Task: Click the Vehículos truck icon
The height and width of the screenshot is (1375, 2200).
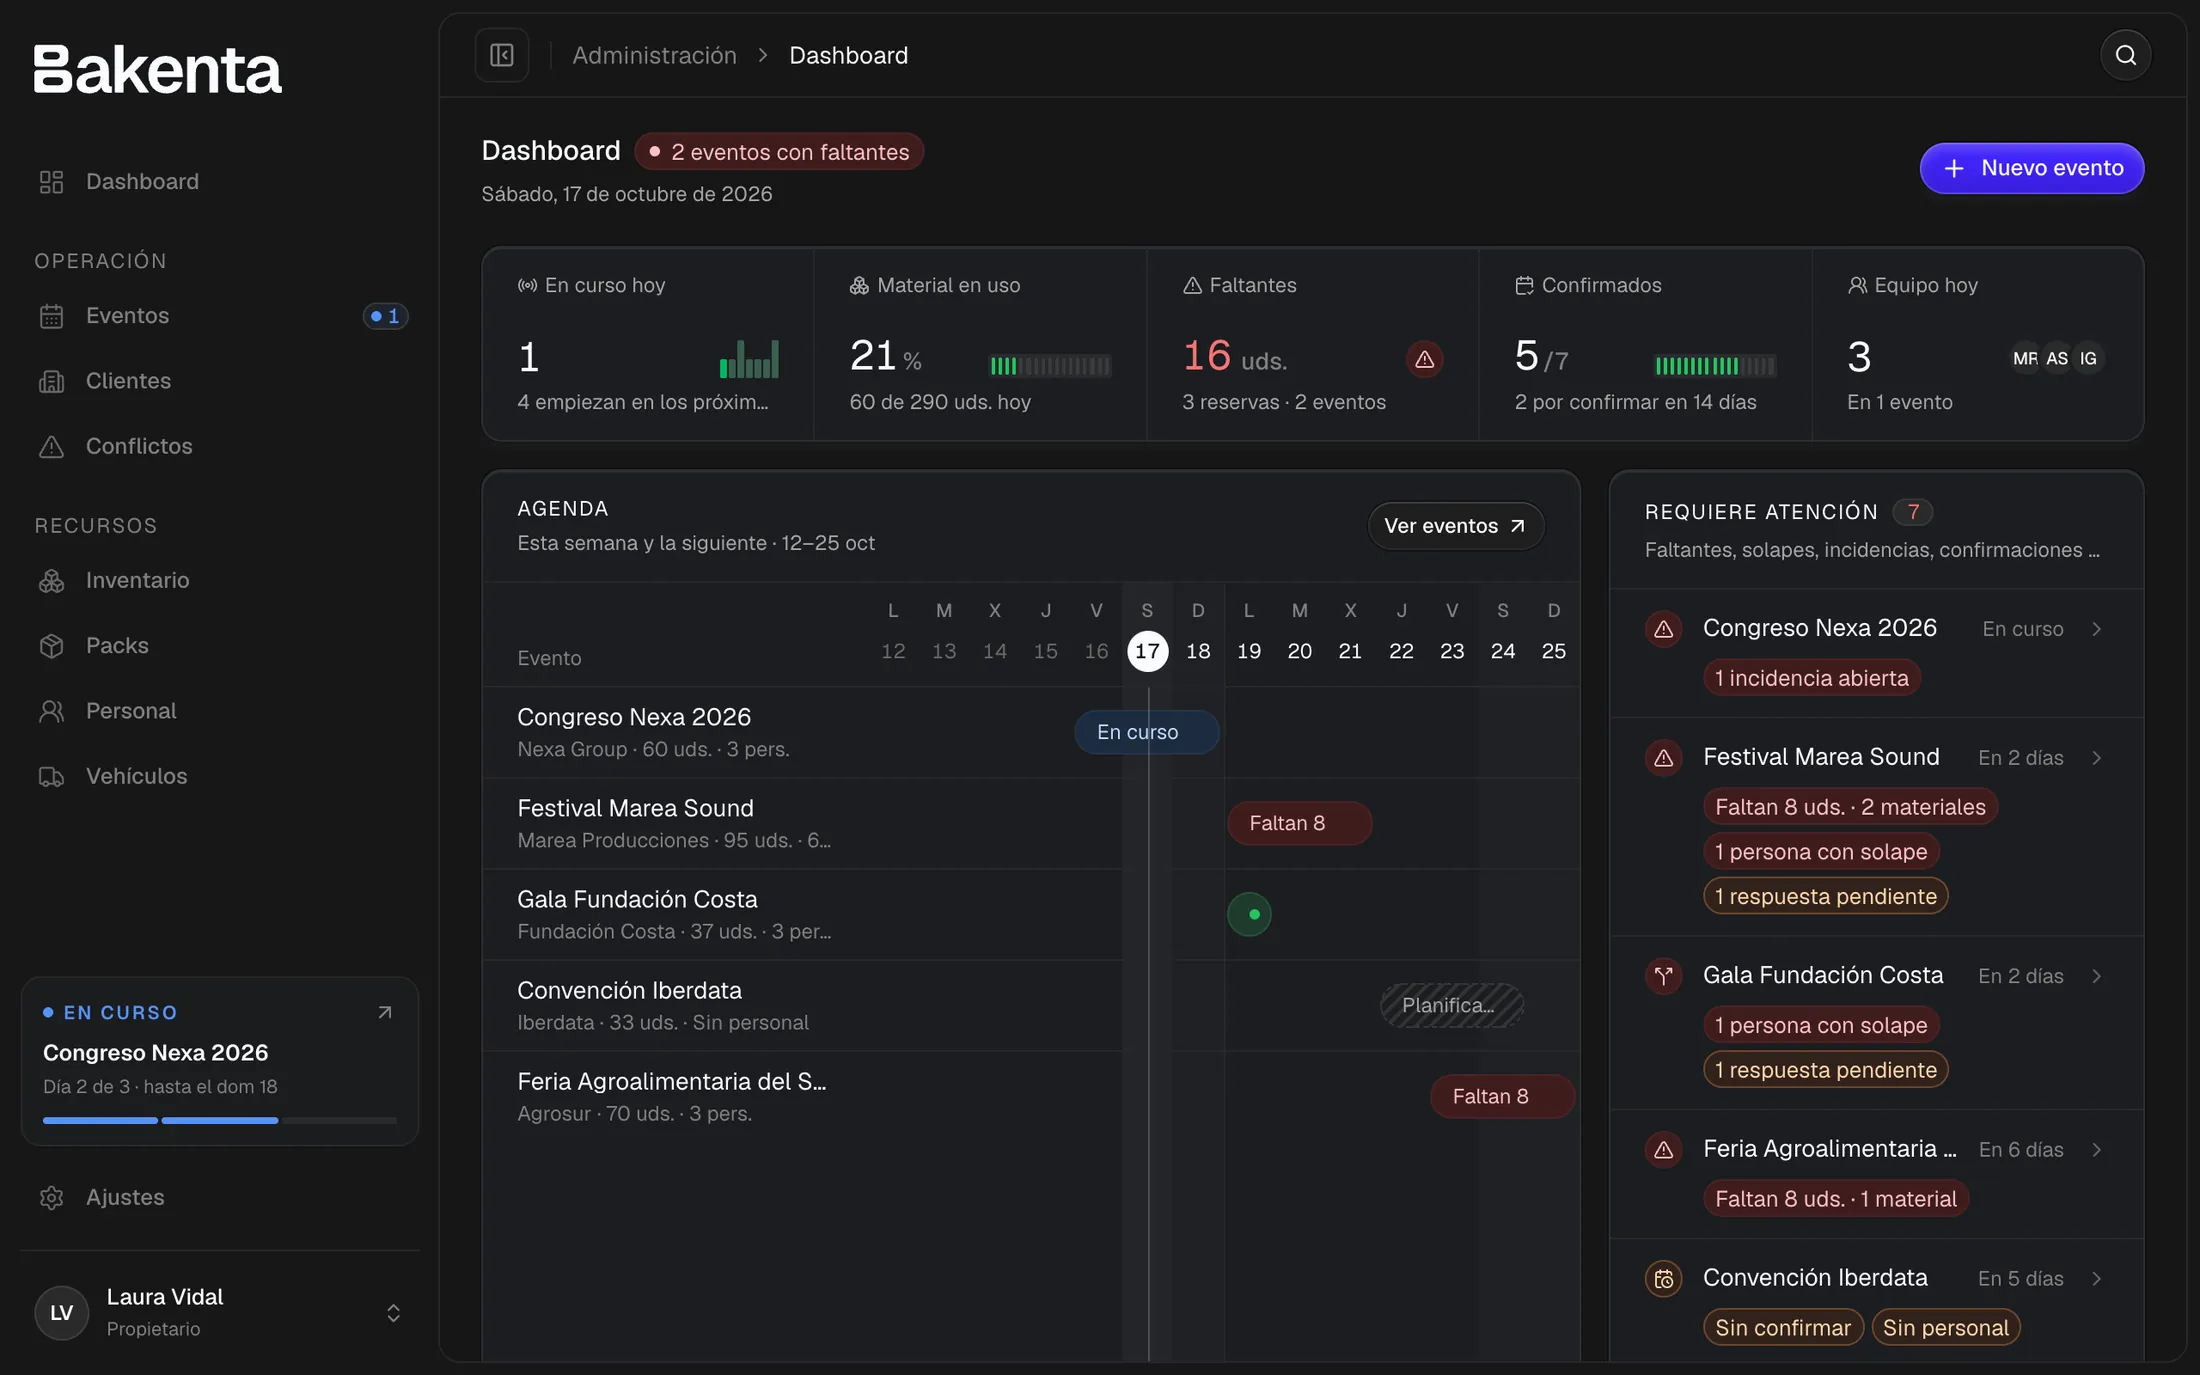Action: coord(51,776)
